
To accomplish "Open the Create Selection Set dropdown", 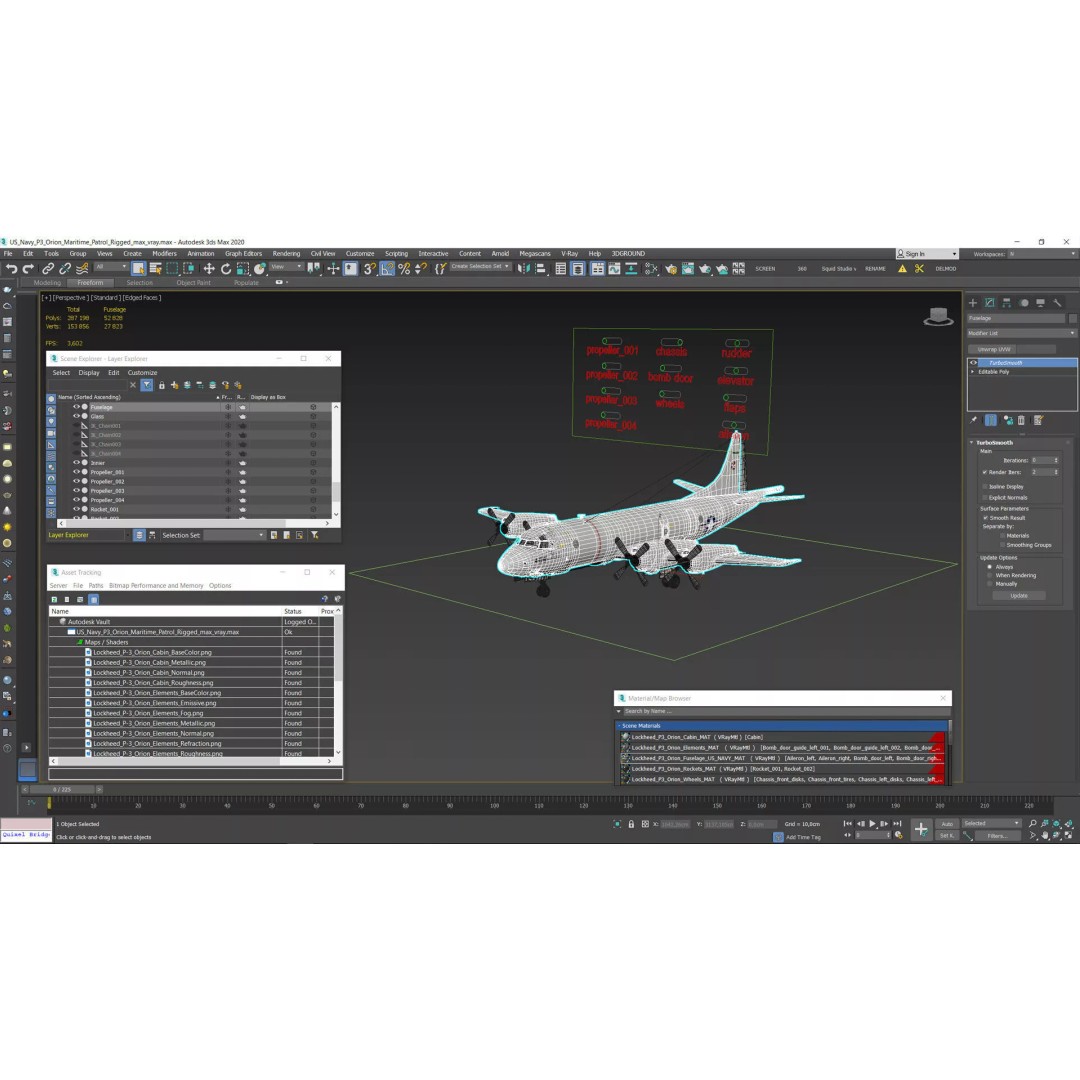I will pos(480,267).
